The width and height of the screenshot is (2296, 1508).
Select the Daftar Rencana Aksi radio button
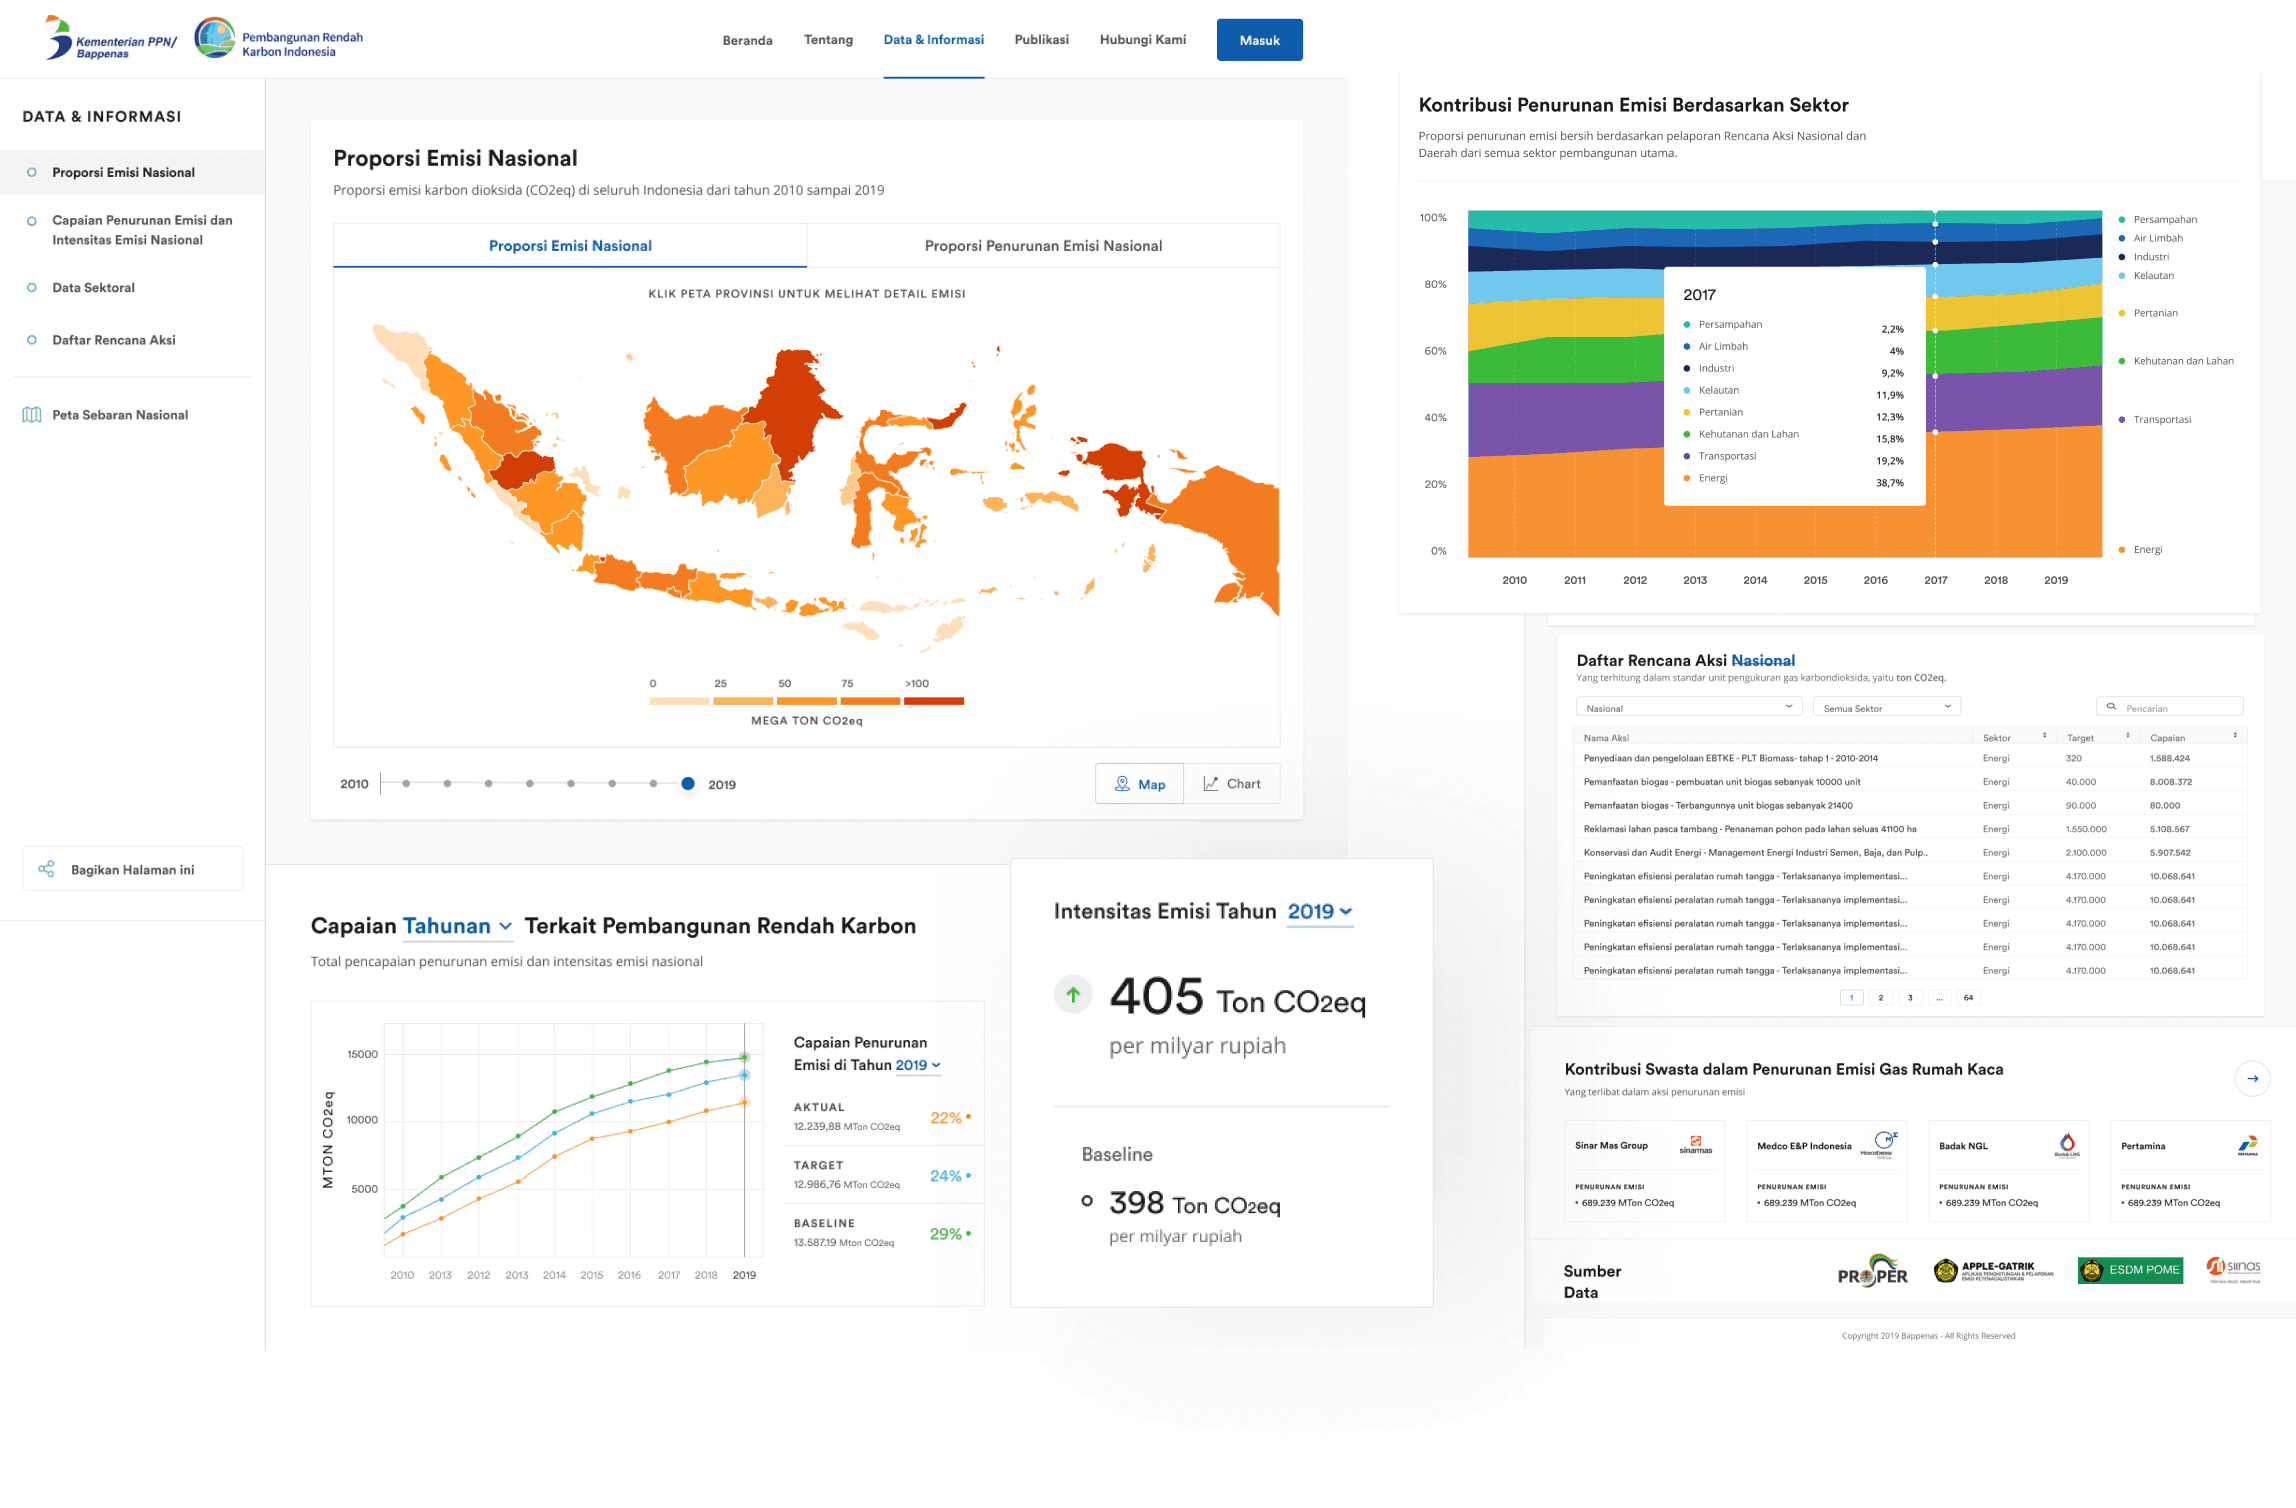point(32,340)
